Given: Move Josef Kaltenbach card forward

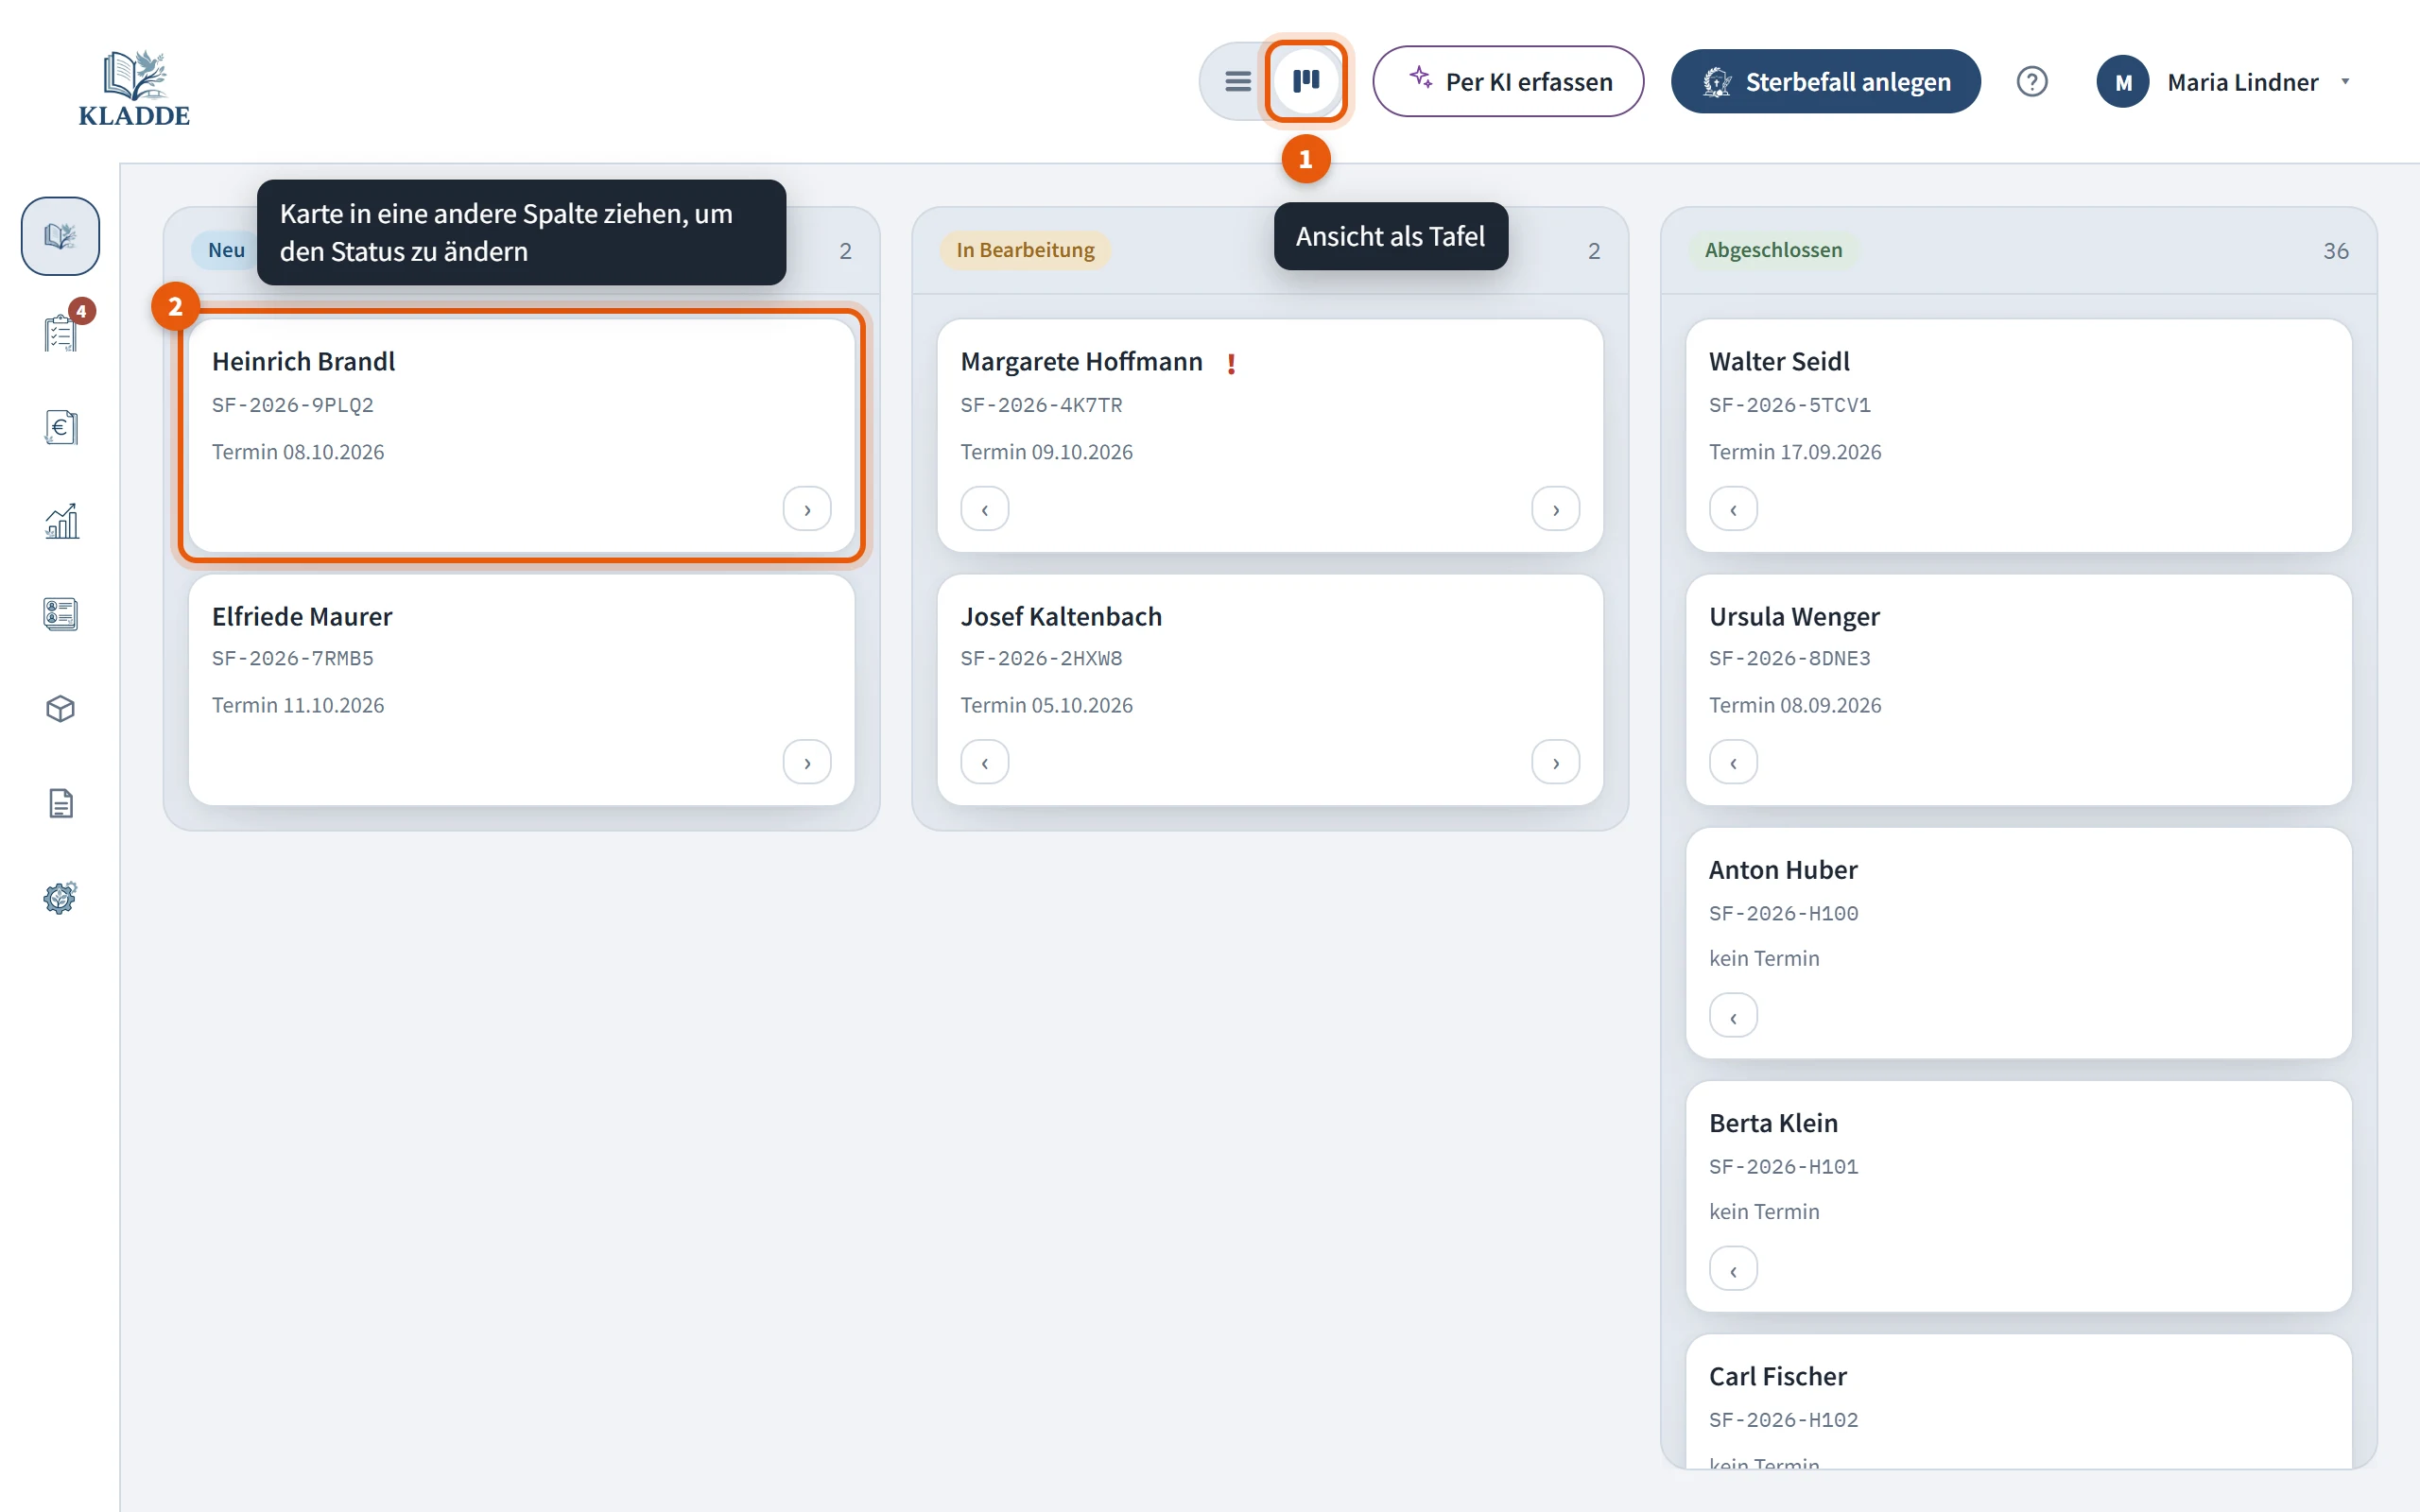Looking at the screenshot, I should 1556,762.
